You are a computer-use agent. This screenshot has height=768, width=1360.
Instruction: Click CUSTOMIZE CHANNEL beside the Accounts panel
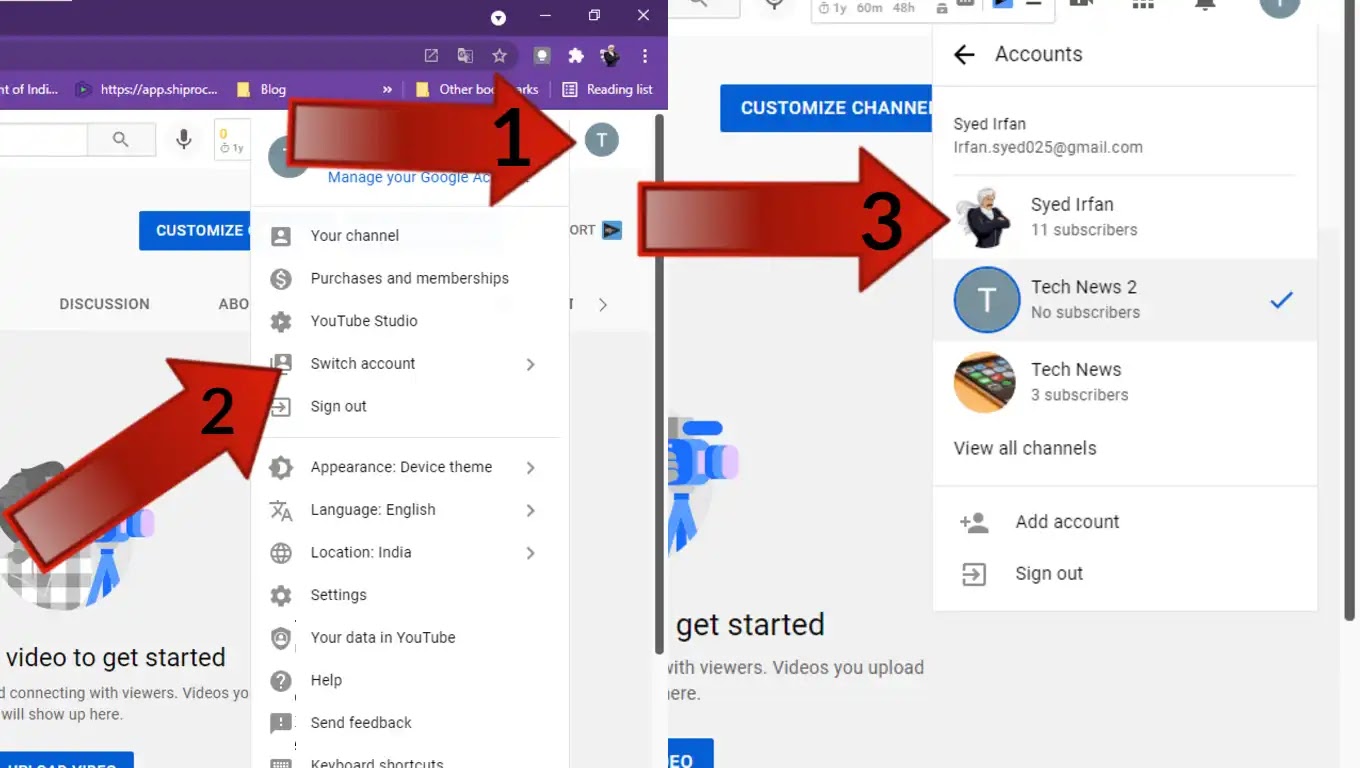[827, 108]
